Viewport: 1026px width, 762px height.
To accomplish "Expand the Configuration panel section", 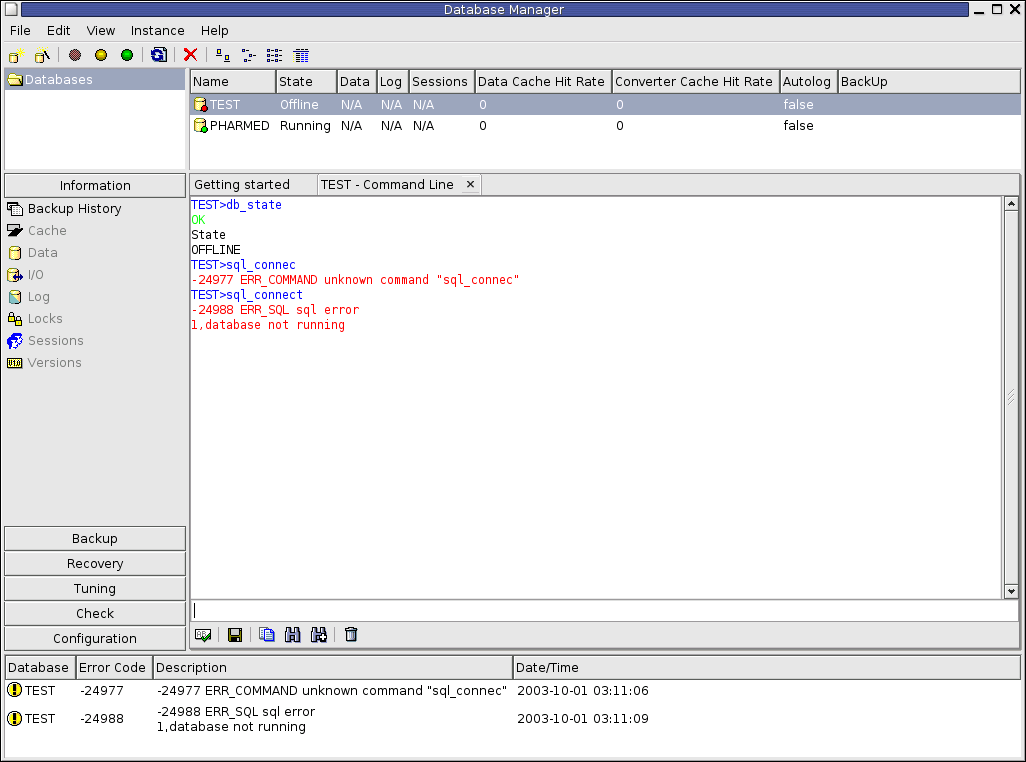I will coord(95,638).
